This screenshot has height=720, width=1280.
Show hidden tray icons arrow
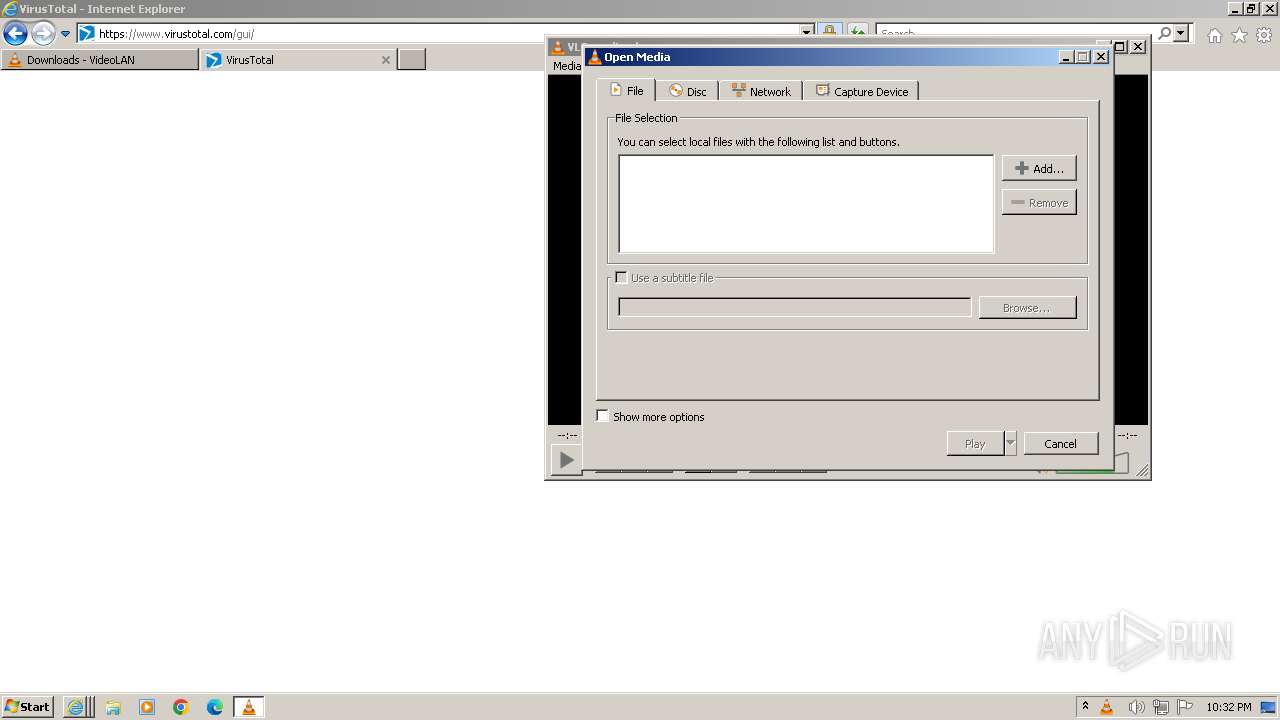tap(1085, 707)
